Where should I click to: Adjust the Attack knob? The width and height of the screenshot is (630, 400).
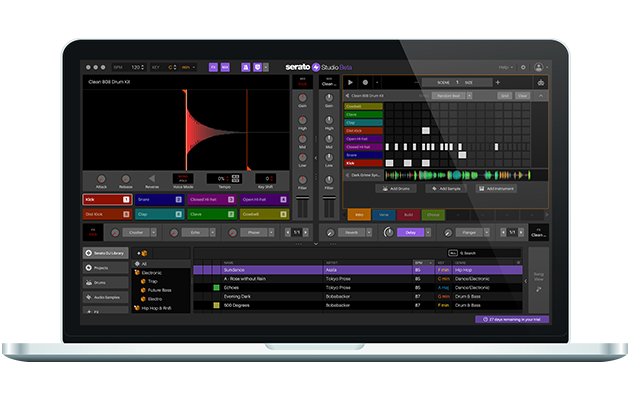pyautogui.click(x=101, y=176)
